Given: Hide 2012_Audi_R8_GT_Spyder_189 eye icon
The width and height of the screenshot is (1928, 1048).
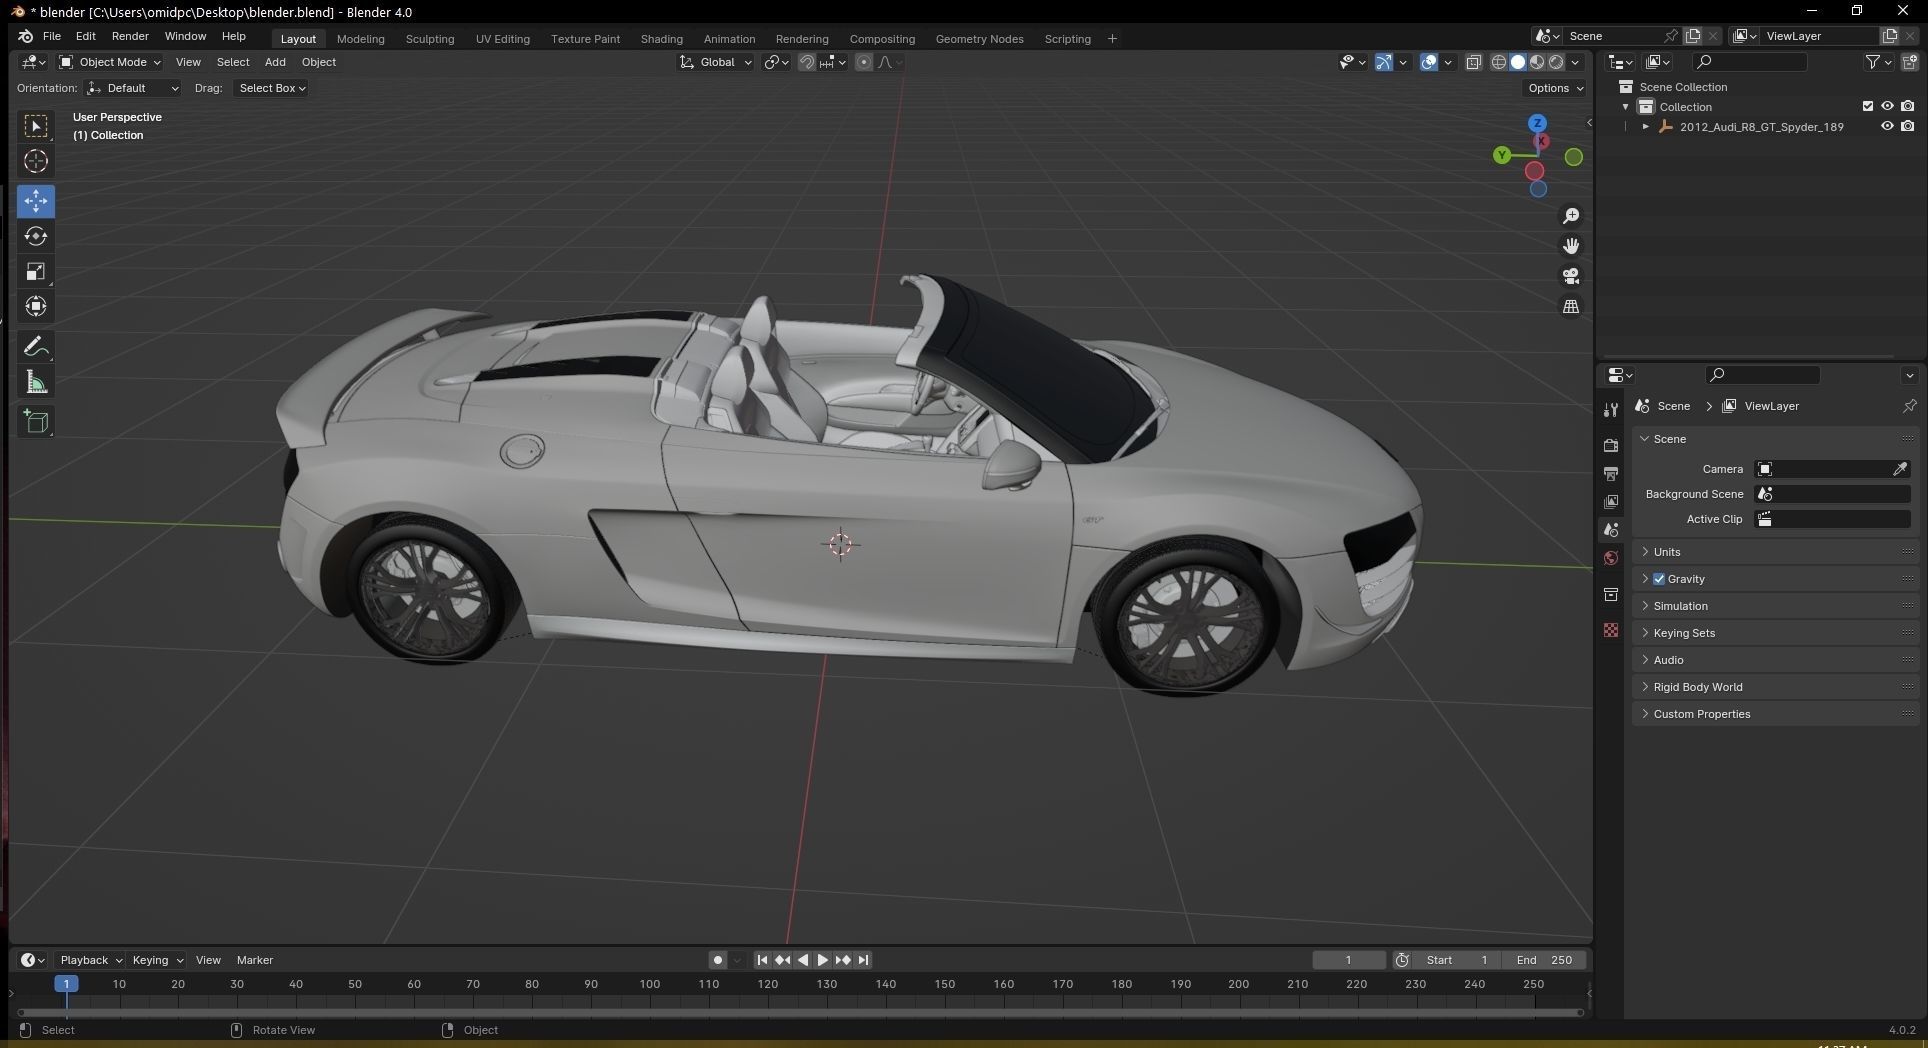Looking at the screenshot, I should pos(1887,127).
